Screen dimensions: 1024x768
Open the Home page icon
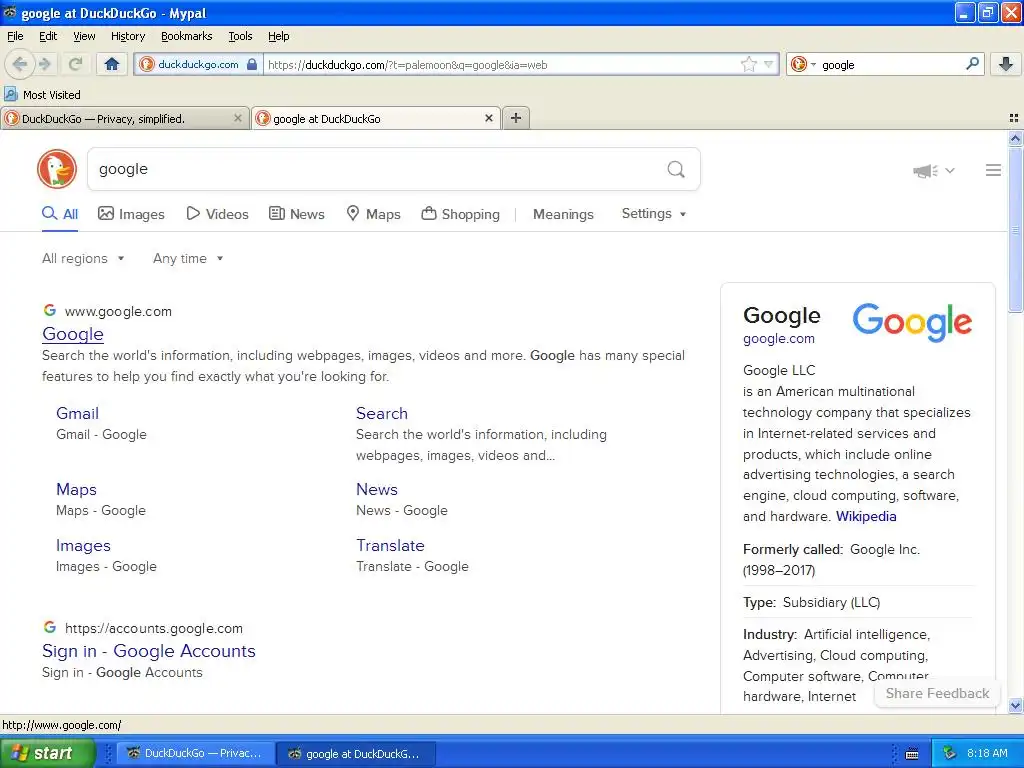(x=112, y=64)
